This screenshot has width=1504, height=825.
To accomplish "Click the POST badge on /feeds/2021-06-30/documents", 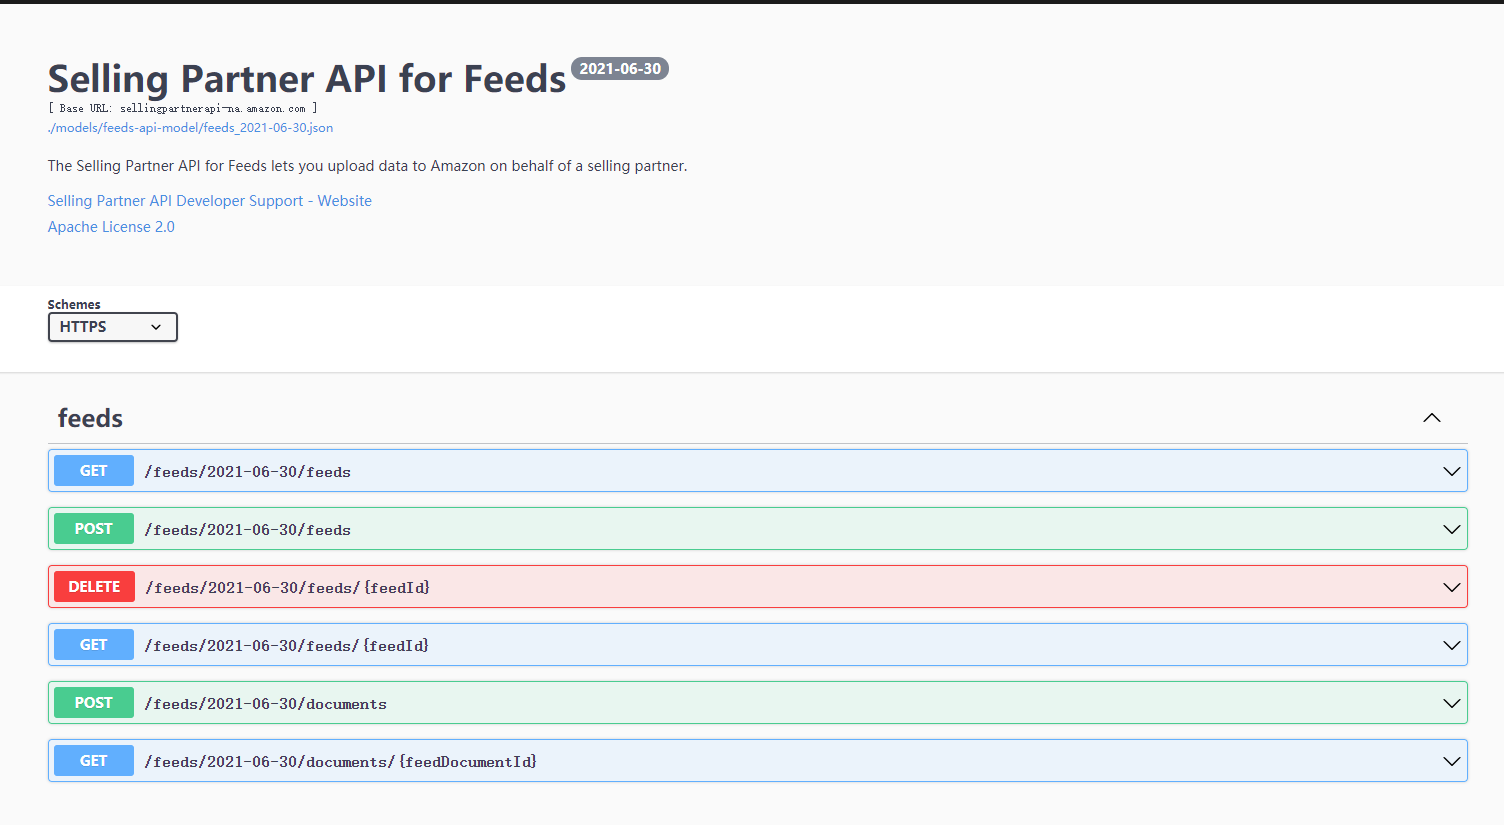I will 93,702.
